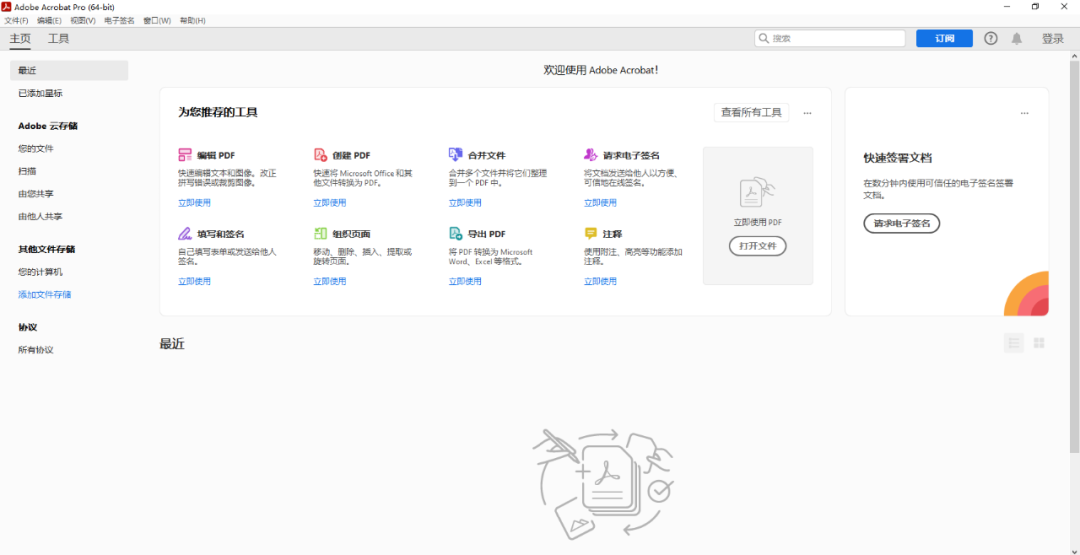Click the 打开文件 button
This screenshot has height=555, width=1080.
757,246
